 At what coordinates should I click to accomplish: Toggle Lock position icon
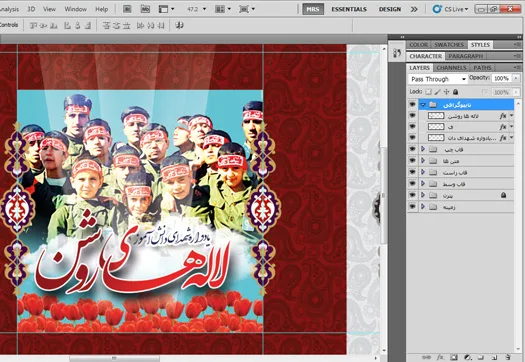pyautogui.click(x=446, y=92)
